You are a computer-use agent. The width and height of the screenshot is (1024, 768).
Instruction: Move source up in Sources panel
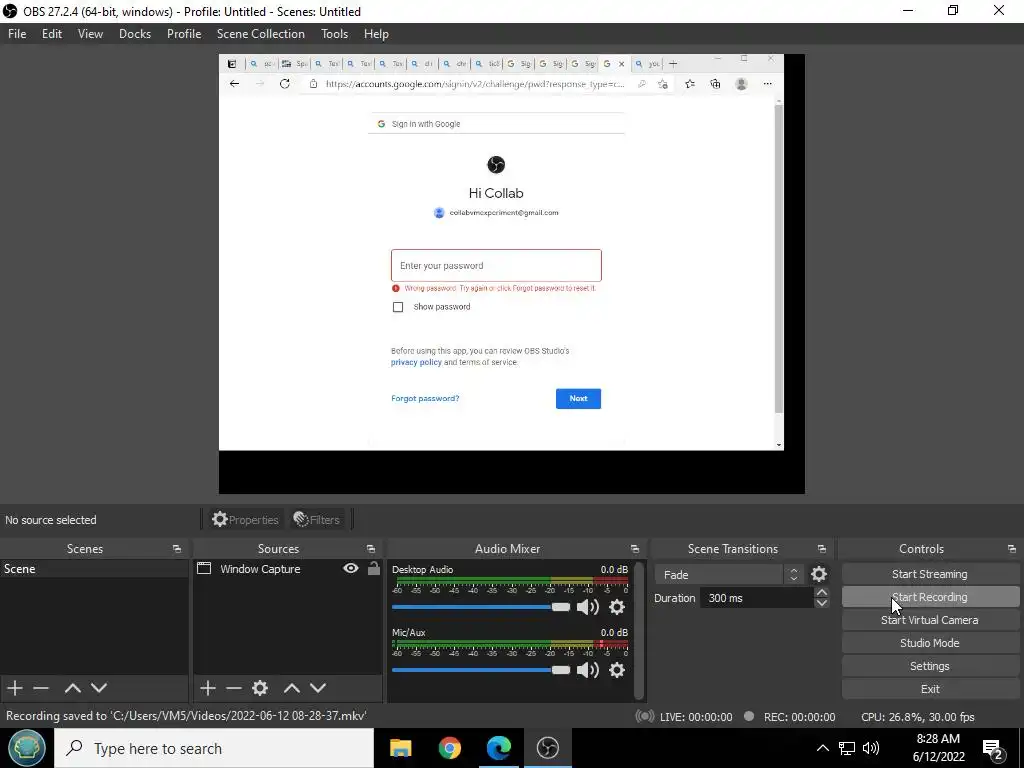[x=291, y=688]
